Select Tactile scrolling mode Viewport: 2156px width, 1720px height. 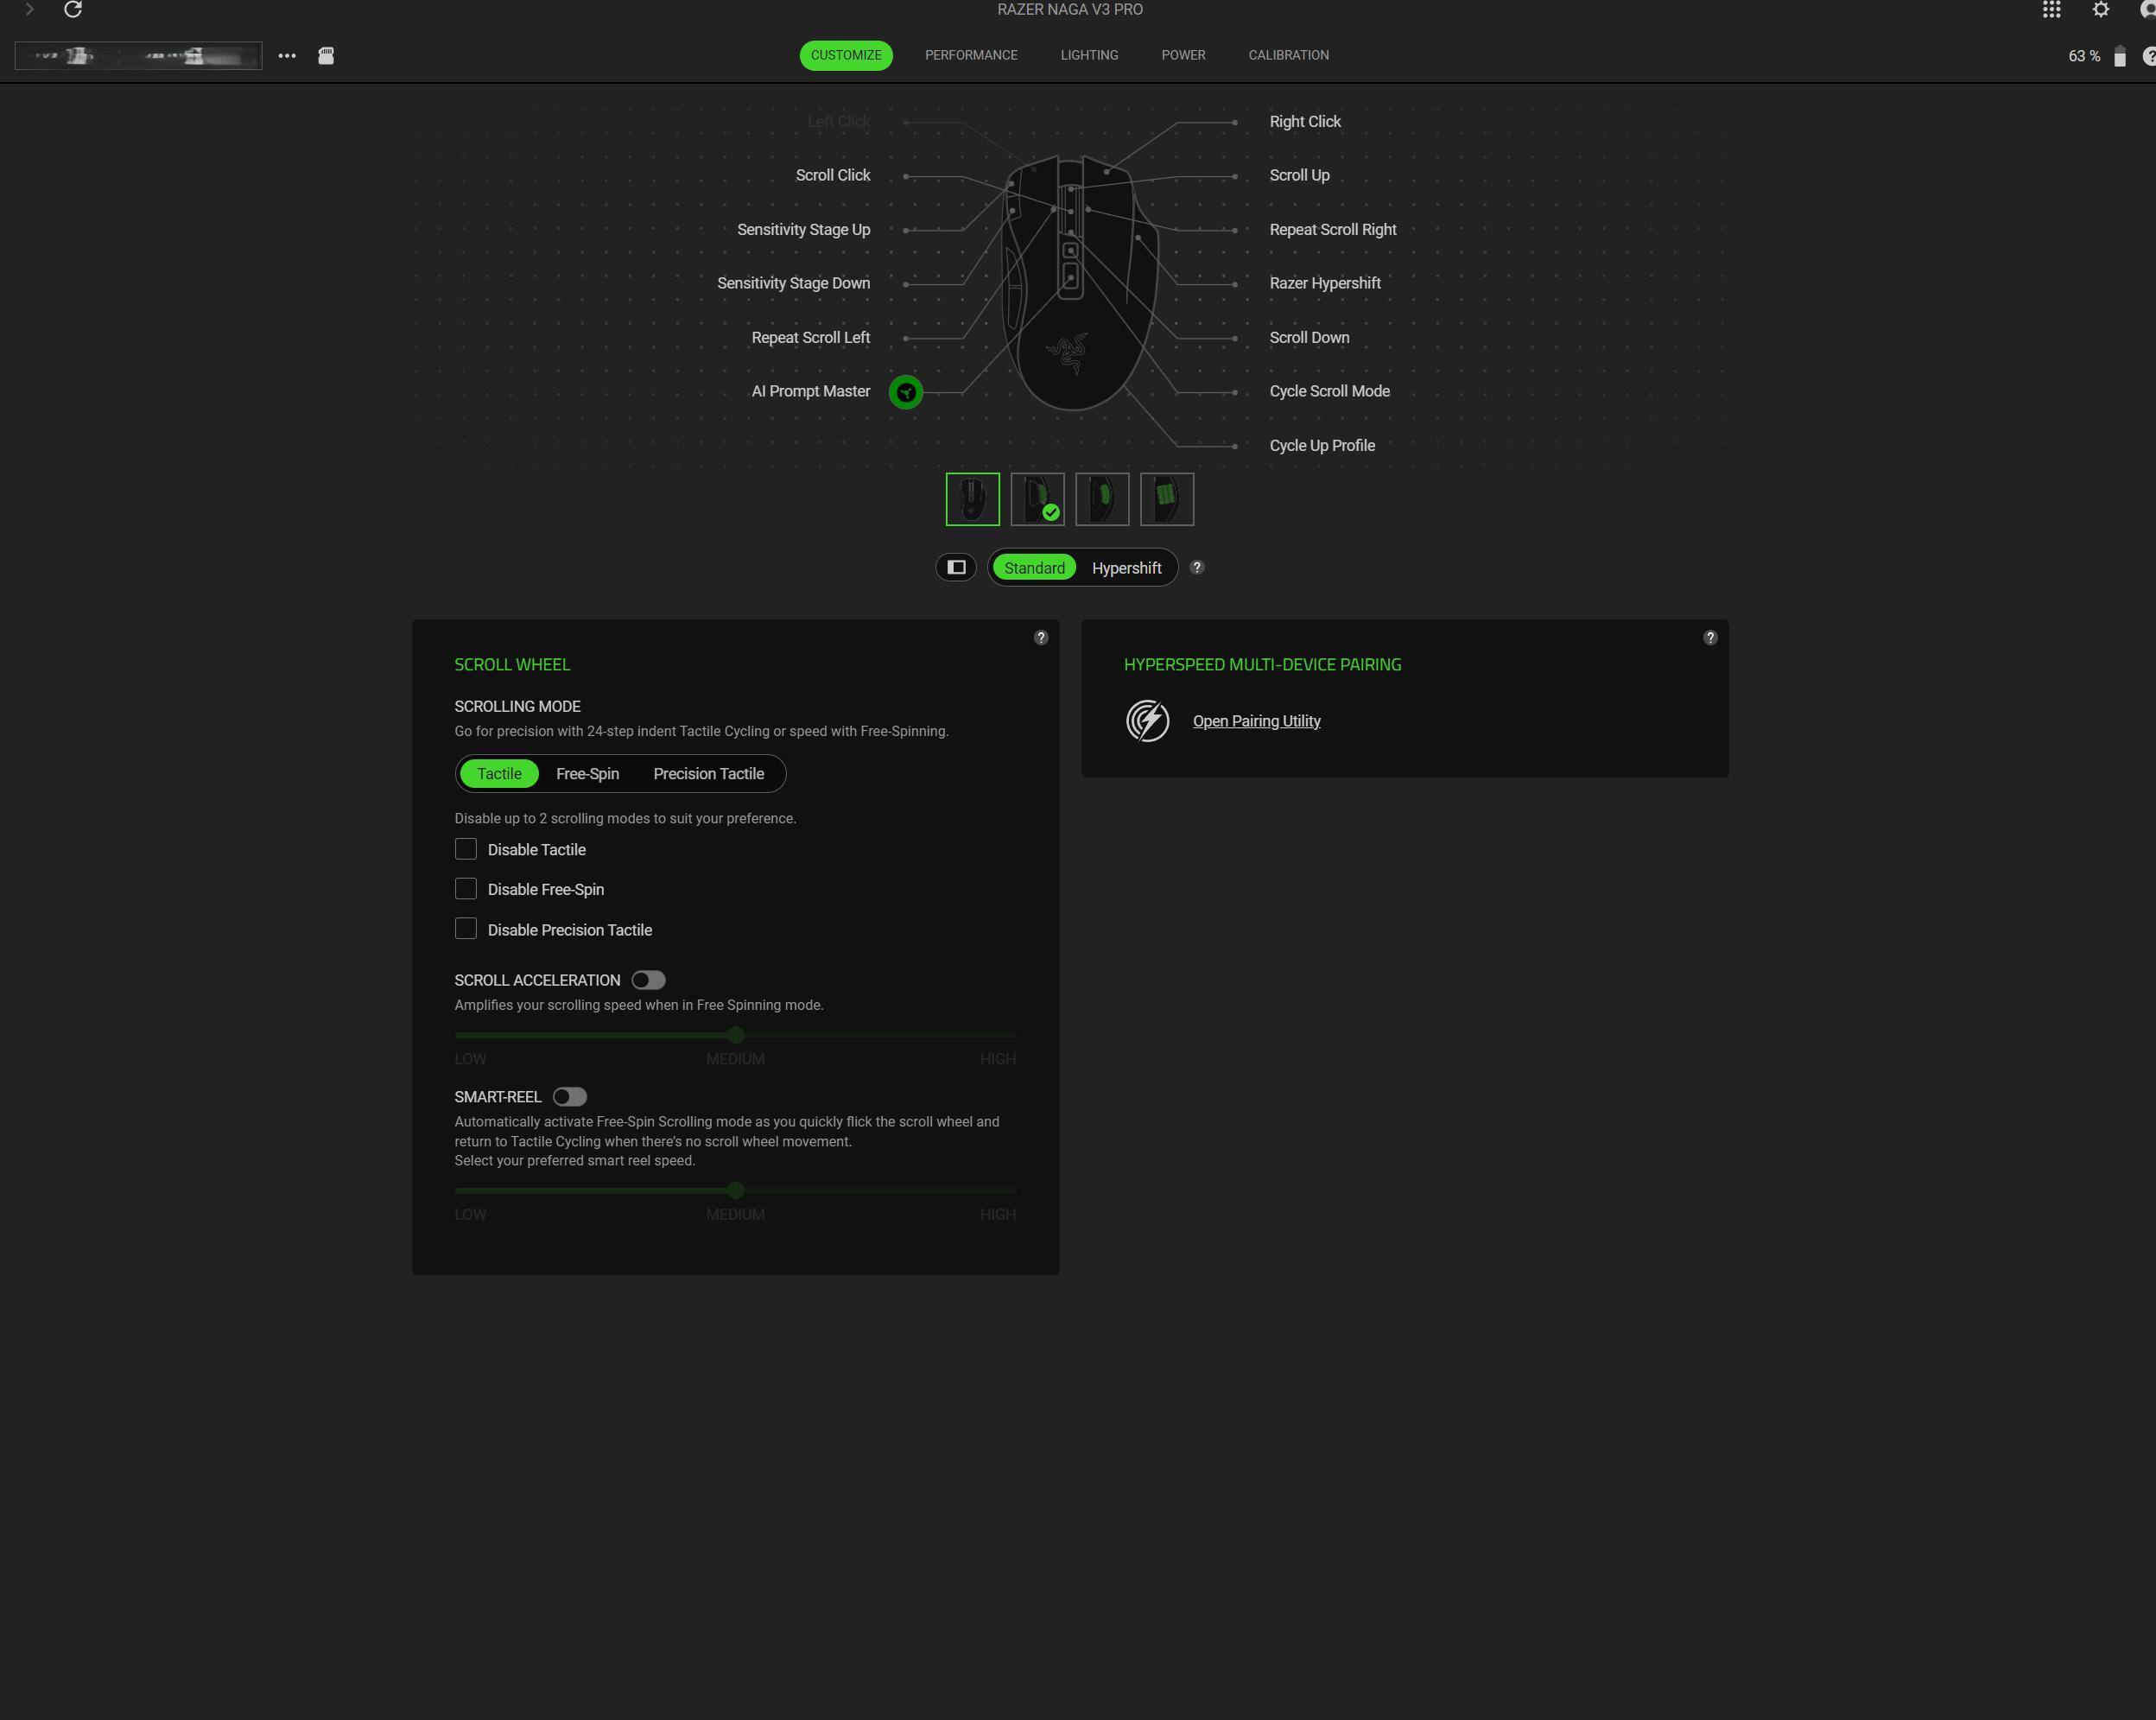(x=499, y=774)
